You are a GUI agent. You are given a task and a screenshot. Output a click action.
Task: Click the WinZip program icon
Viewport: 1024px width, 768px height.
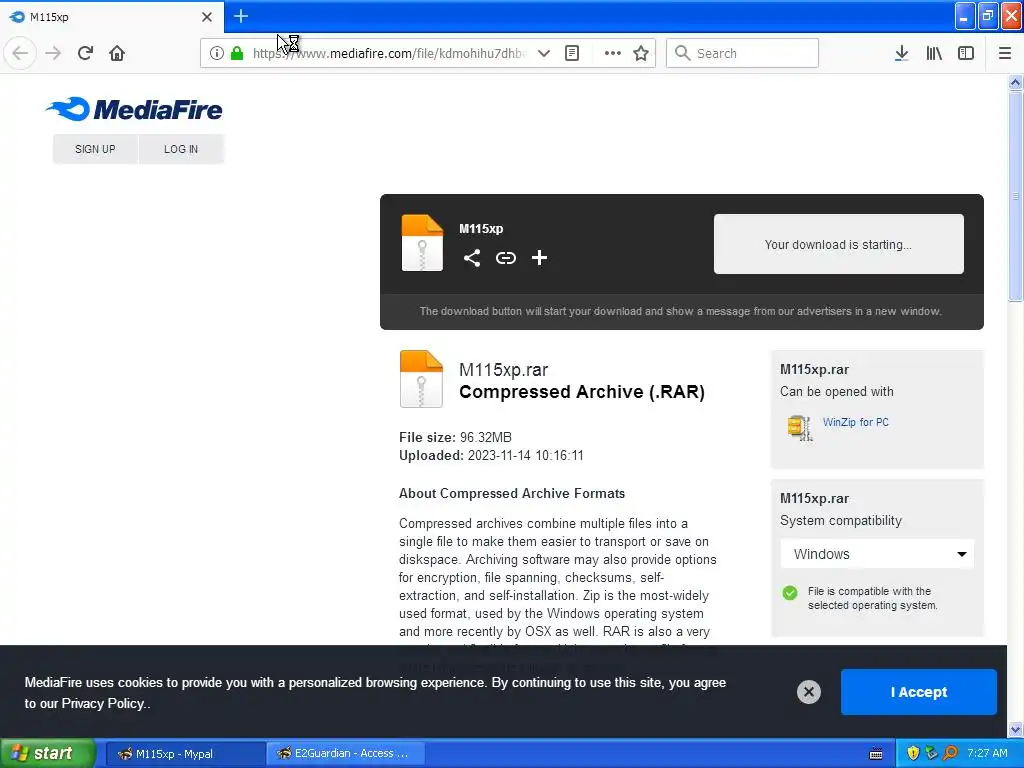click(x=800, y=428)
